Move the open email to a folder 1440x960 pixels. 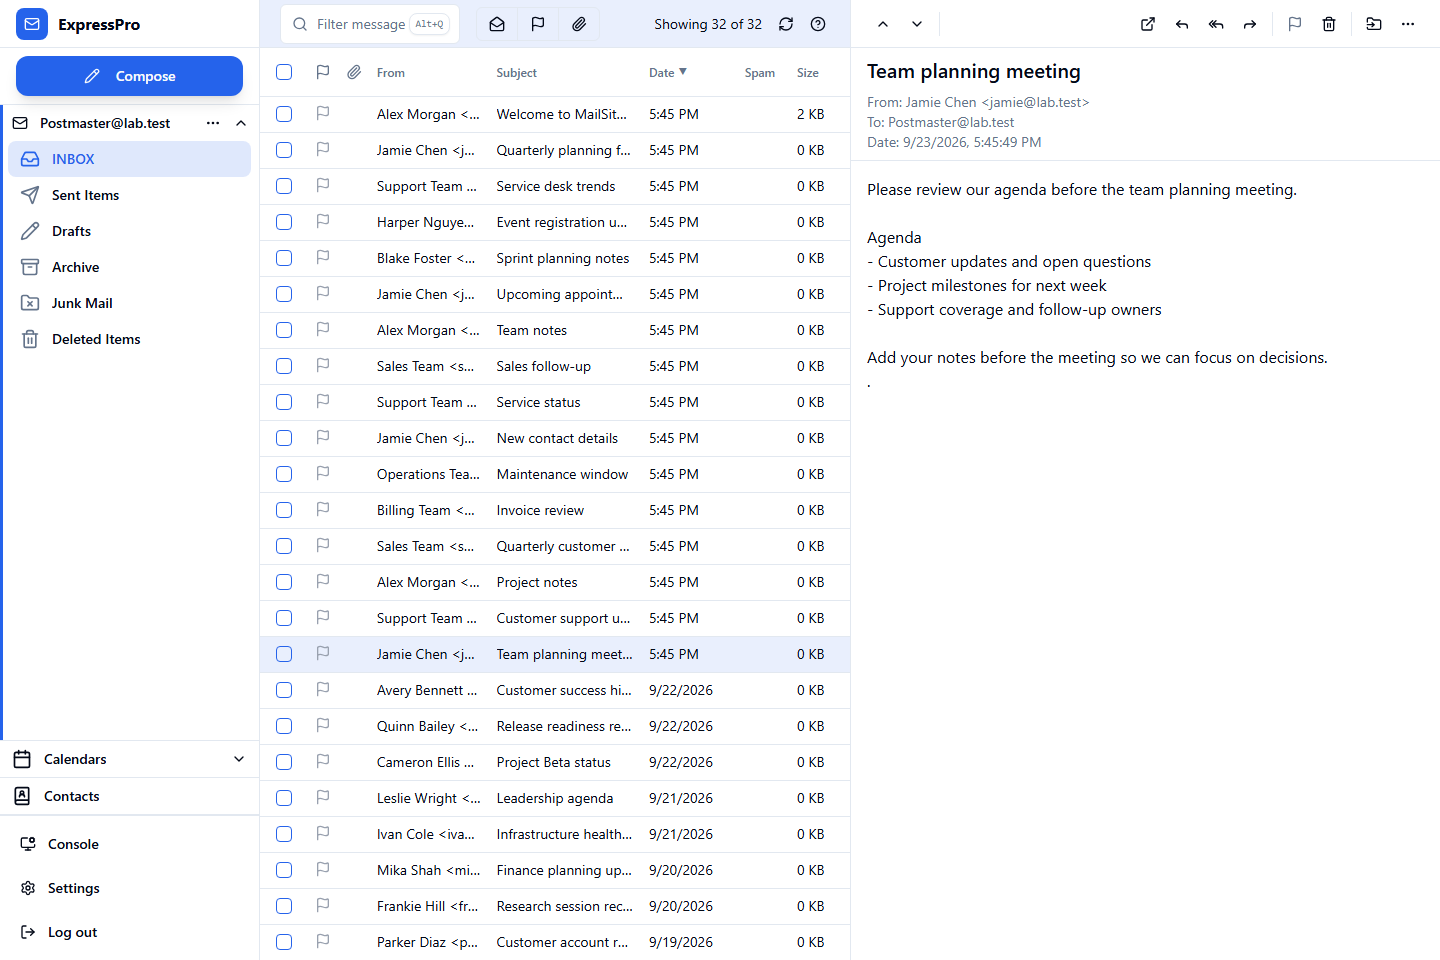1374,24
